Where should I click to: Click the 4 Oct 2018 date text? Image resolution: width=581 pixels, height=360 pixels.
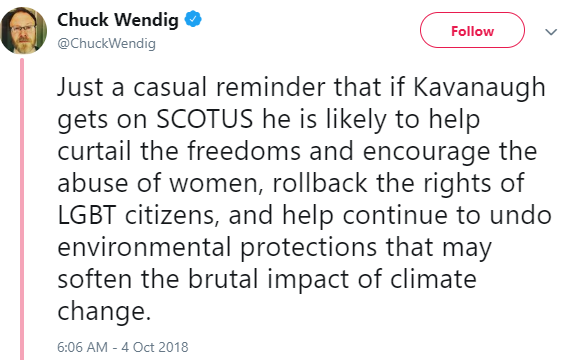155,347
